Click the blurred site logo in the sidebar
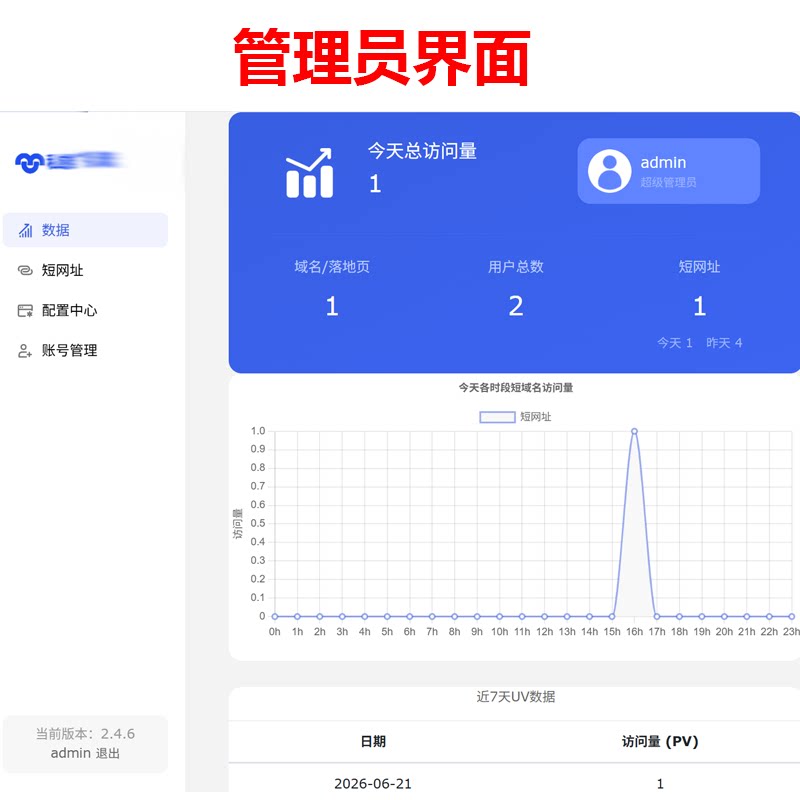The image size is (800, 800). [x=69, y=162]
